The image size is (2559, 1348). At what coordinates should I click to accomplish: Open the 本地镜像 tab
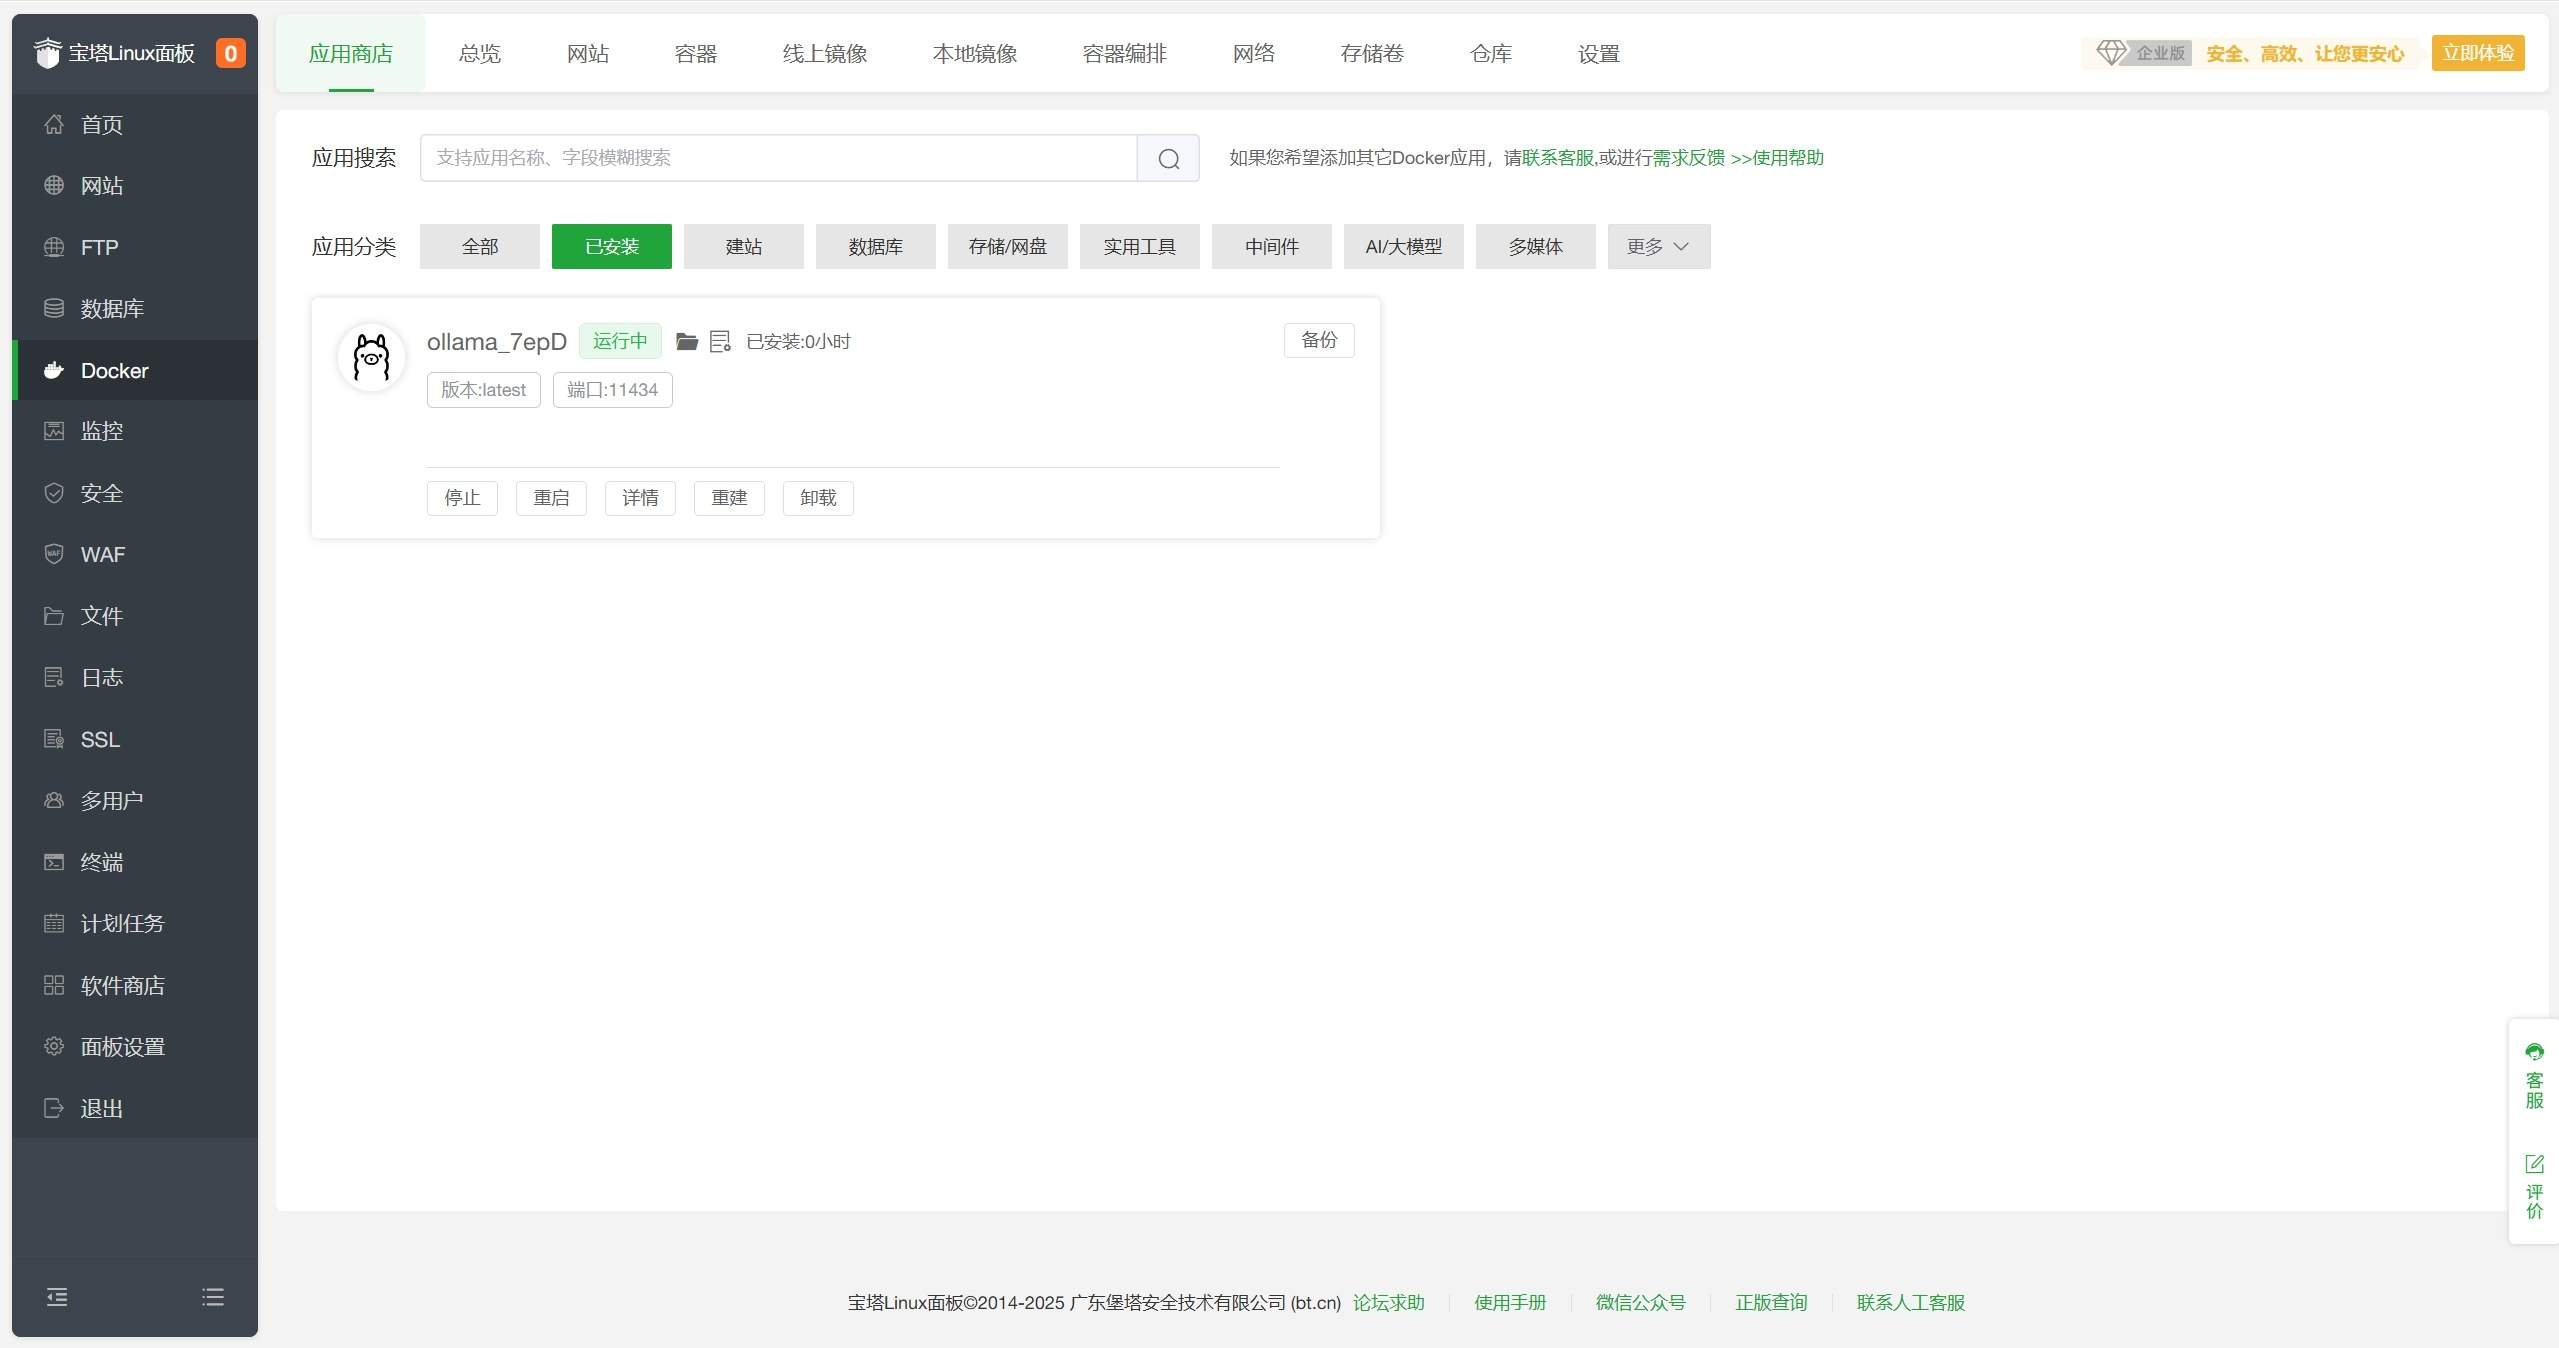click(974, 54)
